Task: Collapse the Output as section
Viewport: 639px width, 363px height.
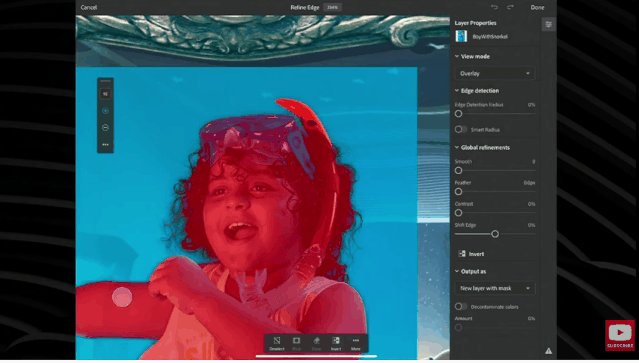Action: point(457,271)
